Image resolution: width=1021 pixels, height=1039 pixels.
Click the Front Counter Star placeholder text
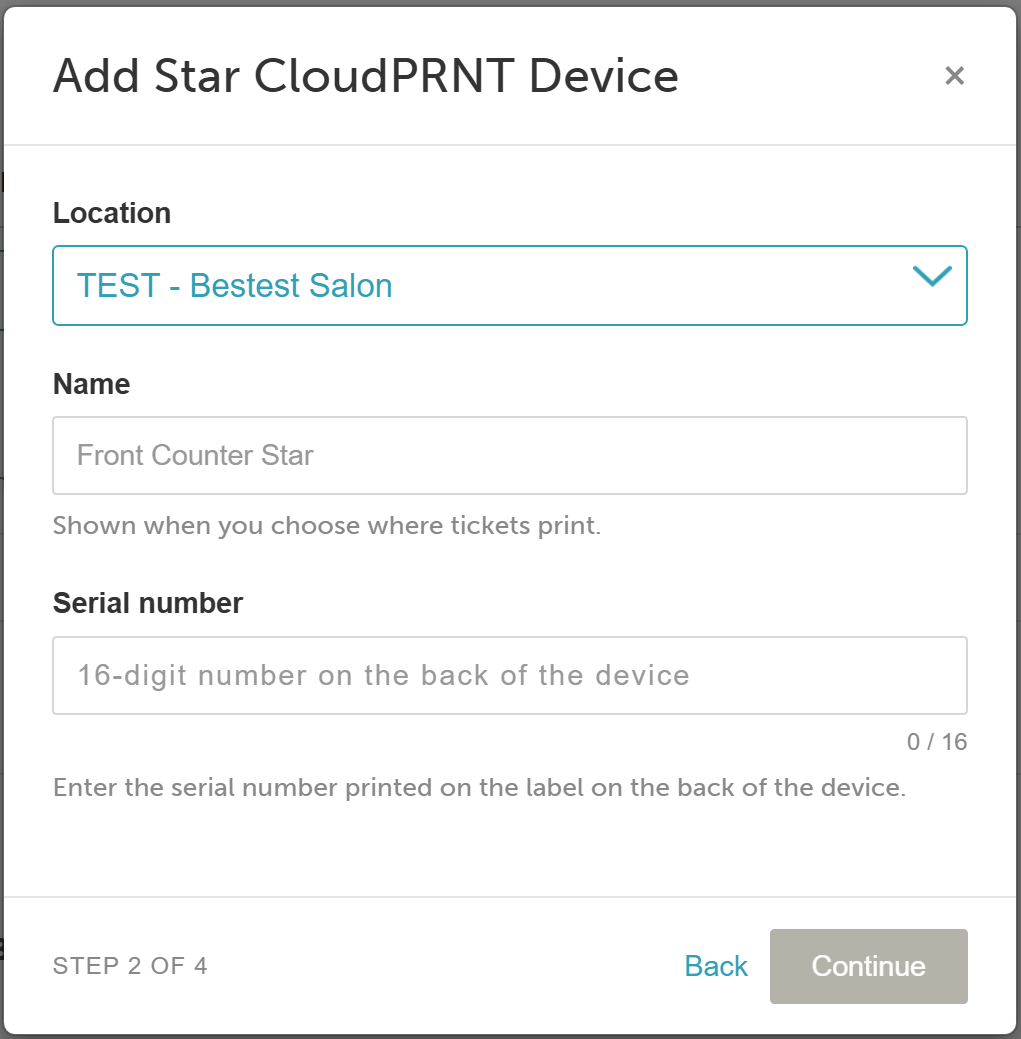tap(195, 455)
